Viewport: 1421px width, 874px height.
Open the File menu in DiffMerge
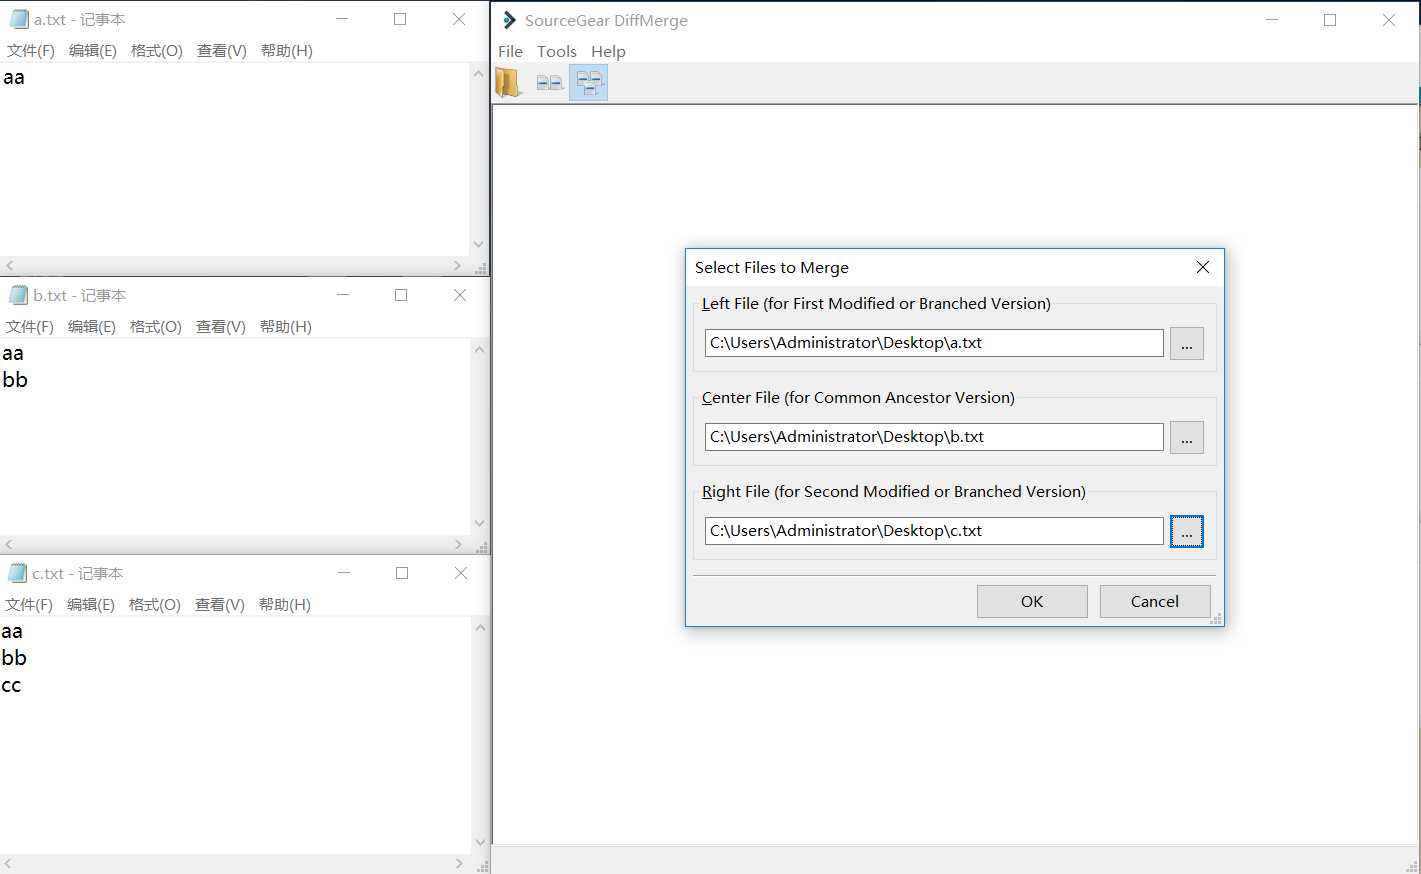510,51
